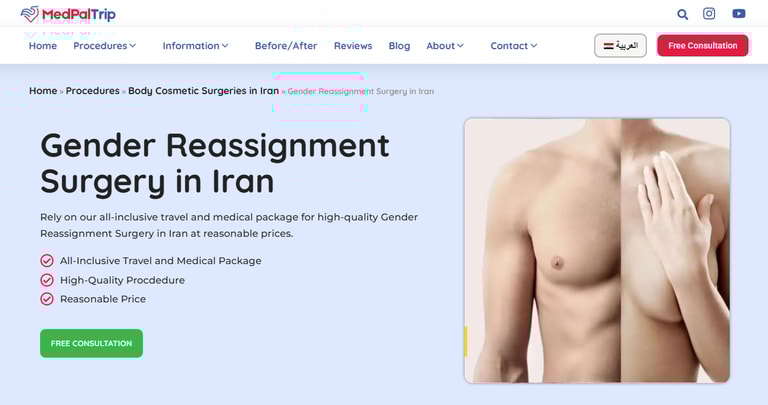
Task: Switch language to Arabic
Action: pos(621,46)
